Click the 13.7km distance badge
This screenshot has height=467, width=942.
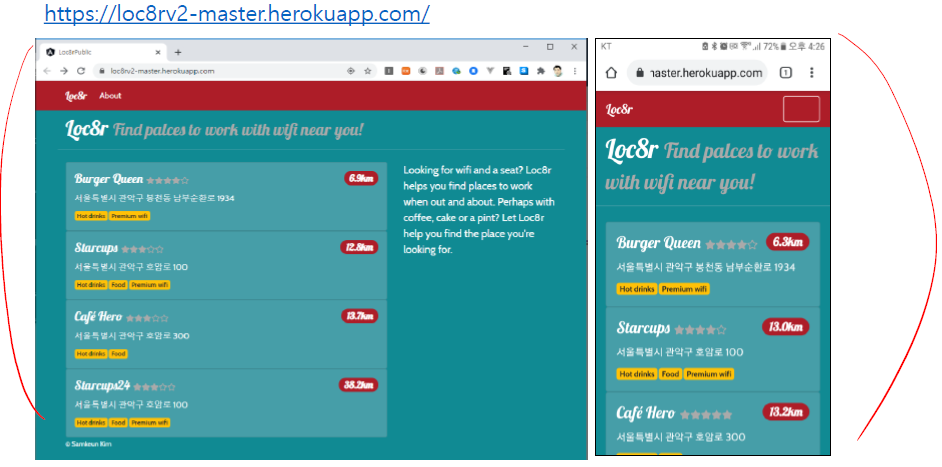coord(359,316)
